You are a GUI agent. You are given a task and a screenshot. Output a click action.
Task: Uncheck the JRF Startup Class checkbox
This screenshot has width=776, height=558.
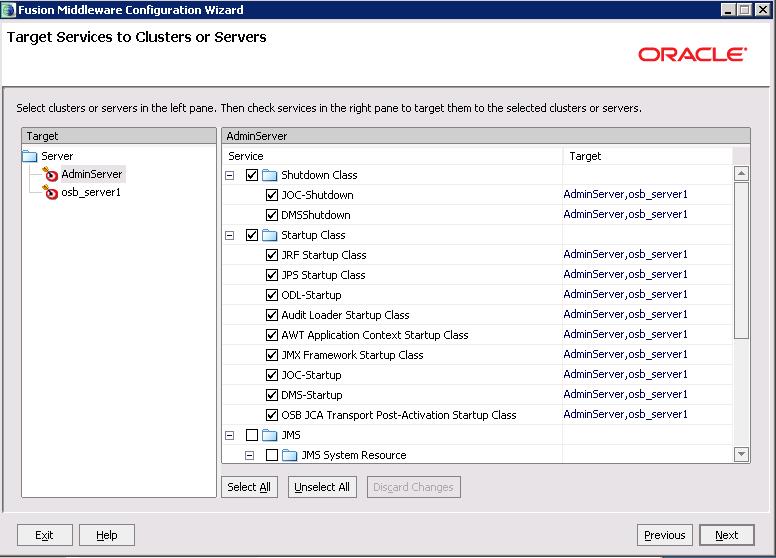pos(272,255)
